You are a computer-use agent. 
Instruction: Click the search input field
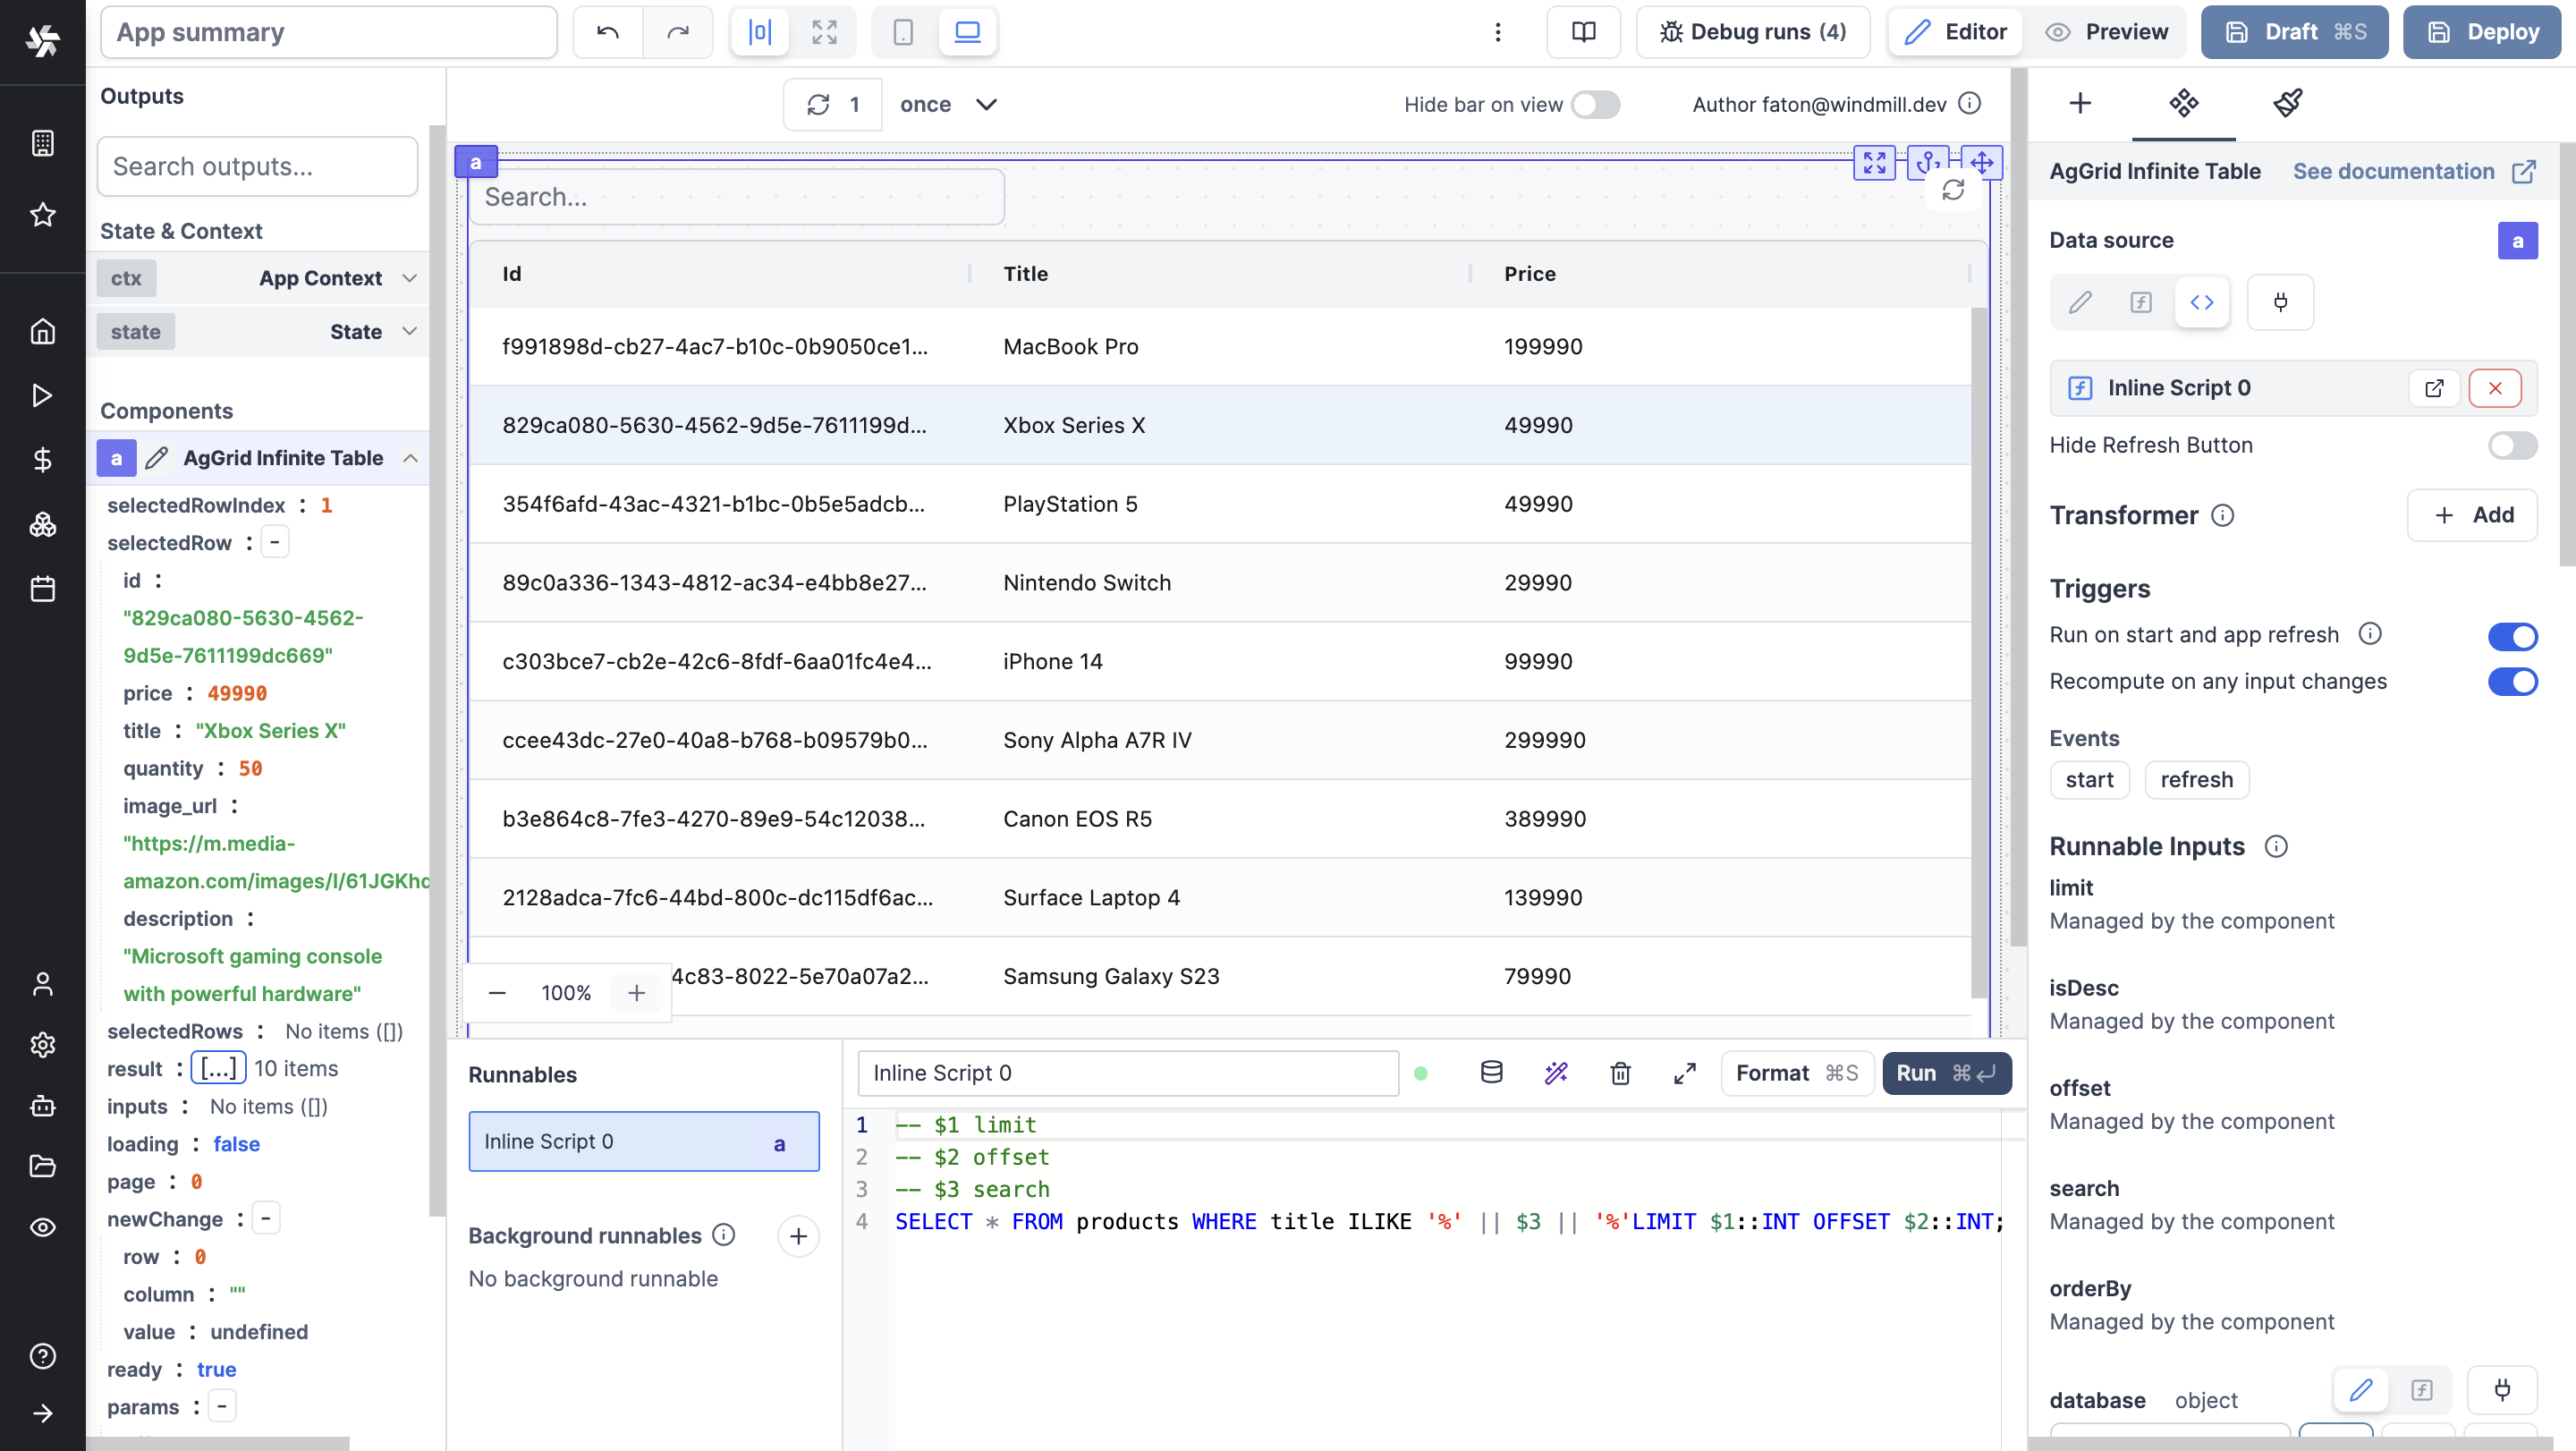734,197
